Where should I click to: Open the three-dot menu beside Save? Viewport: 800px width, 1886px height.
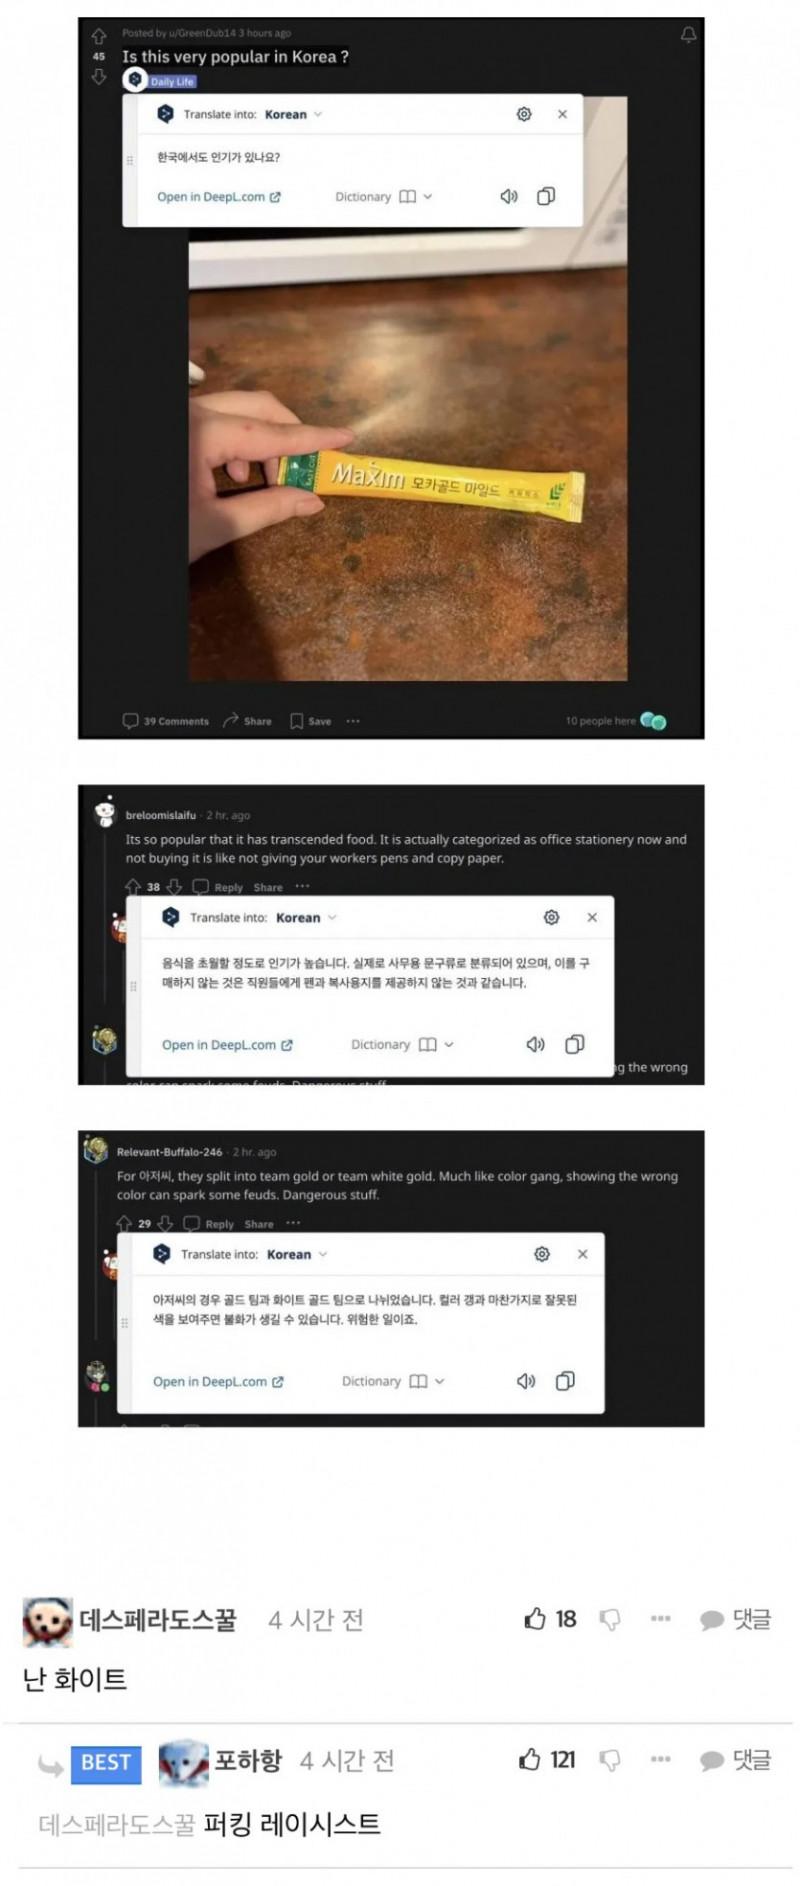[353, 721]
